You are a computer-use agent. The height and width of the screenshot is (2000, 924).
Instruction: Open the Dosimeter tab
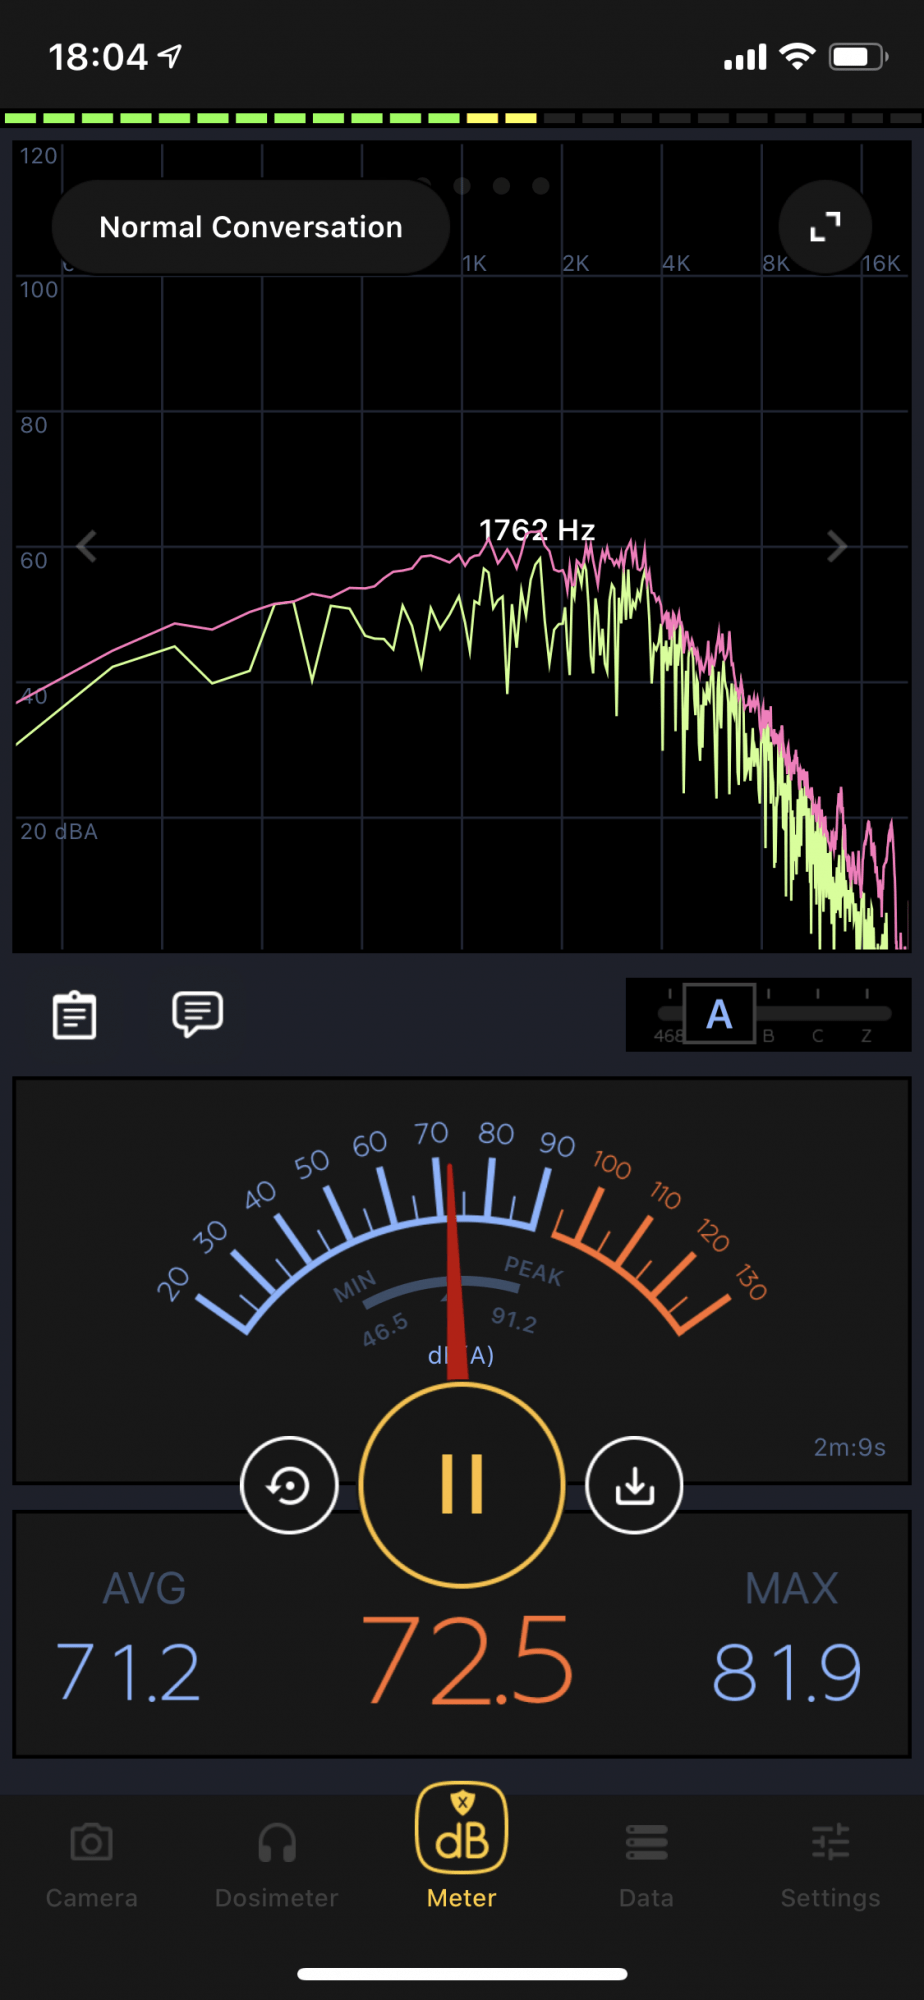click(277, 1865)
